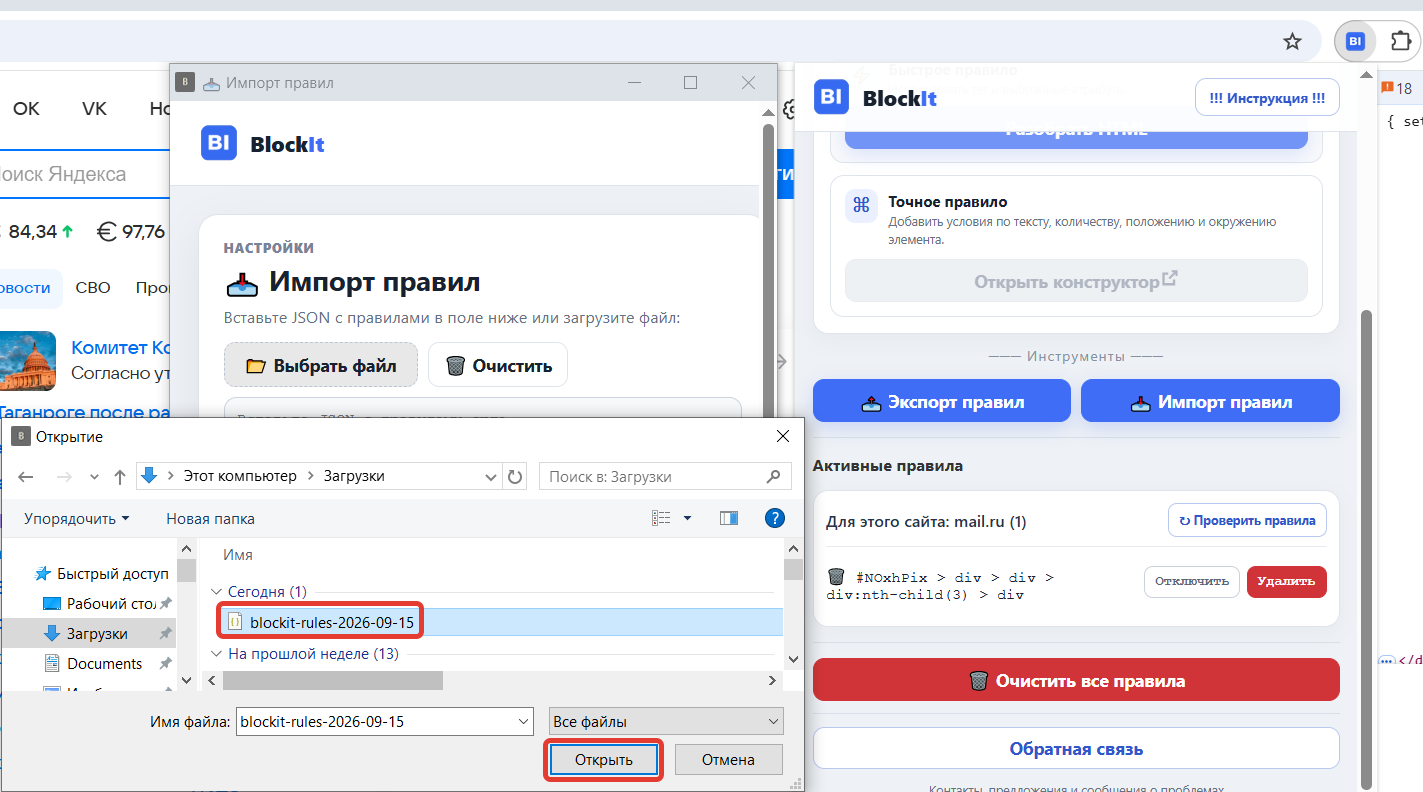The image size is (1423, 792).
Task: Collapse the На прошлой неделе (13) group
Action: pyautogui.click(x=217, y=654)
